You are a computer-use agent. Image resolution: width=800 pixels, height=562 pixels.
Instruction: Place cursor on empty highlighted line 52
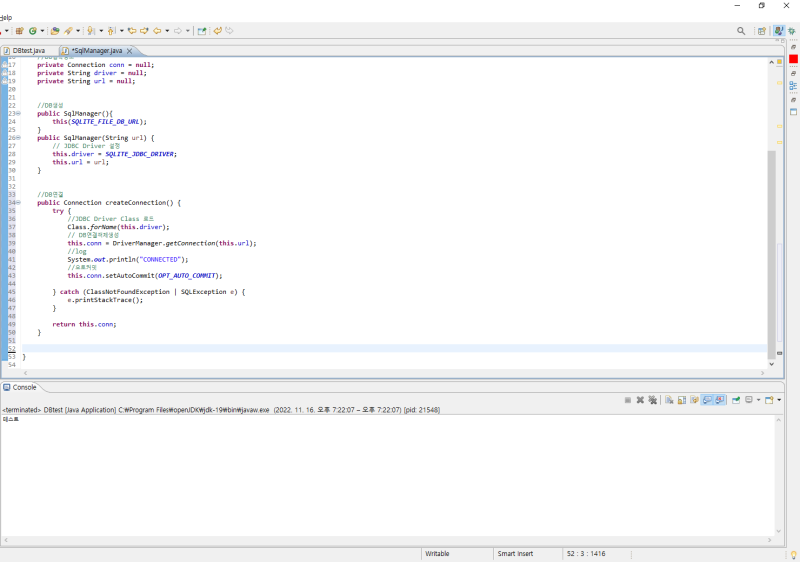[x=394, y=348]
